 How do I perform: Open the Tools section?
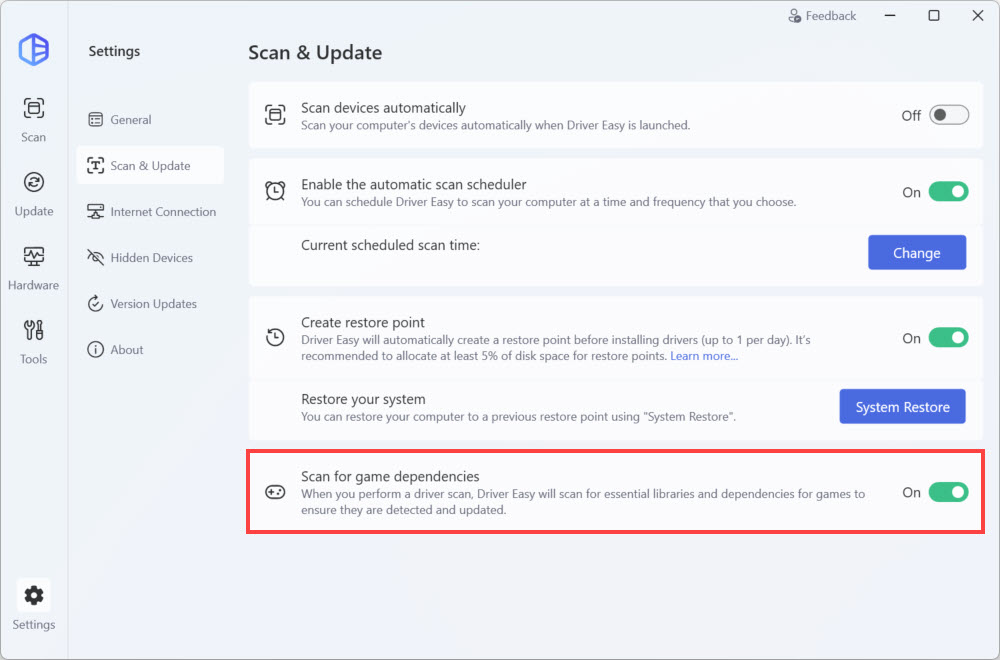[x=34, y=341]
